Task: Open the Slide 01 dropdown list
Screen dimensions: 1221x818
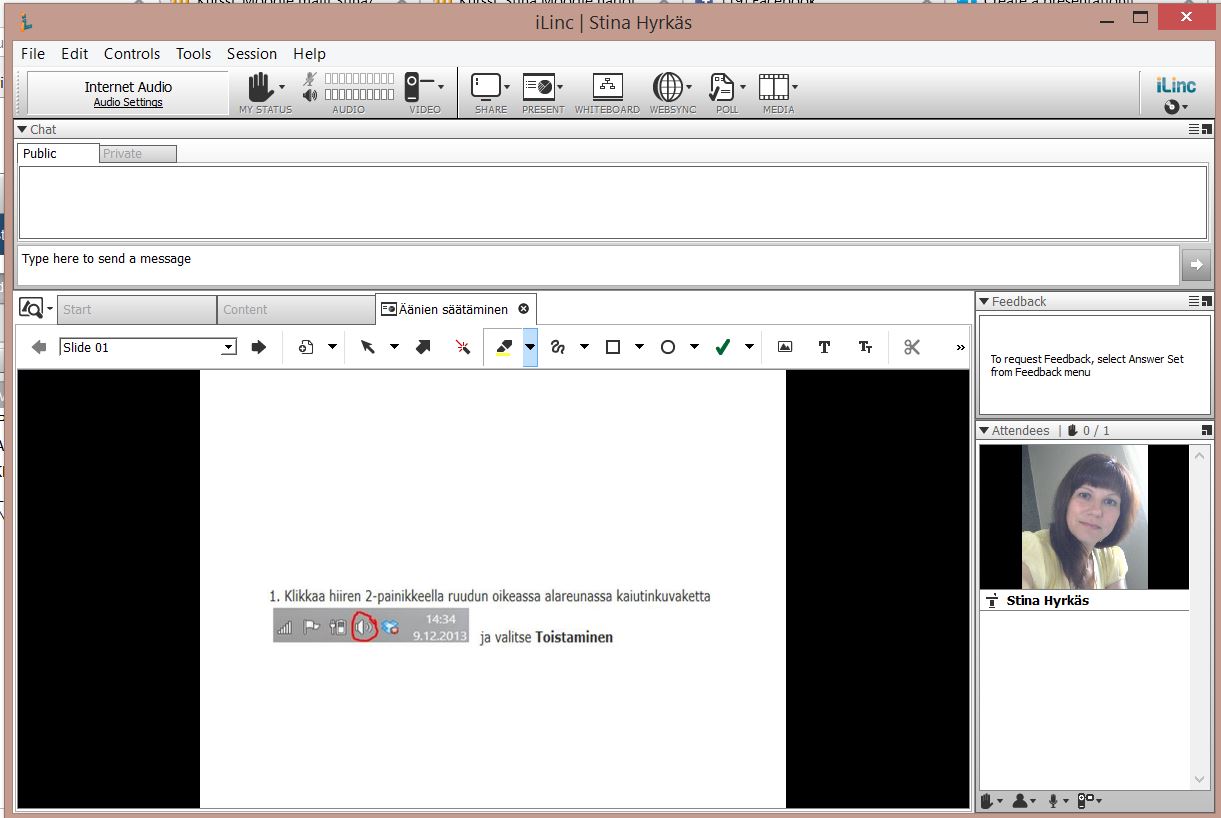Action: tap(229, 347)
